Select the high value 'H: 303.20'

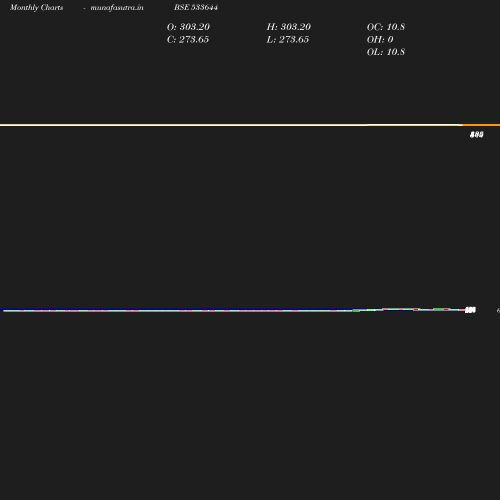click(x=289, y=27)
